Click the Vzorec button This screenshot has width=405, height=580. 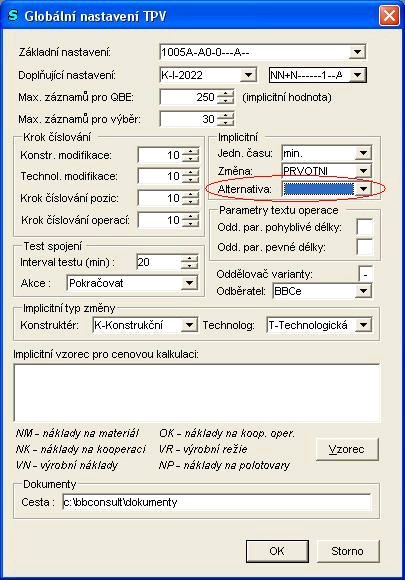[347, 449]
